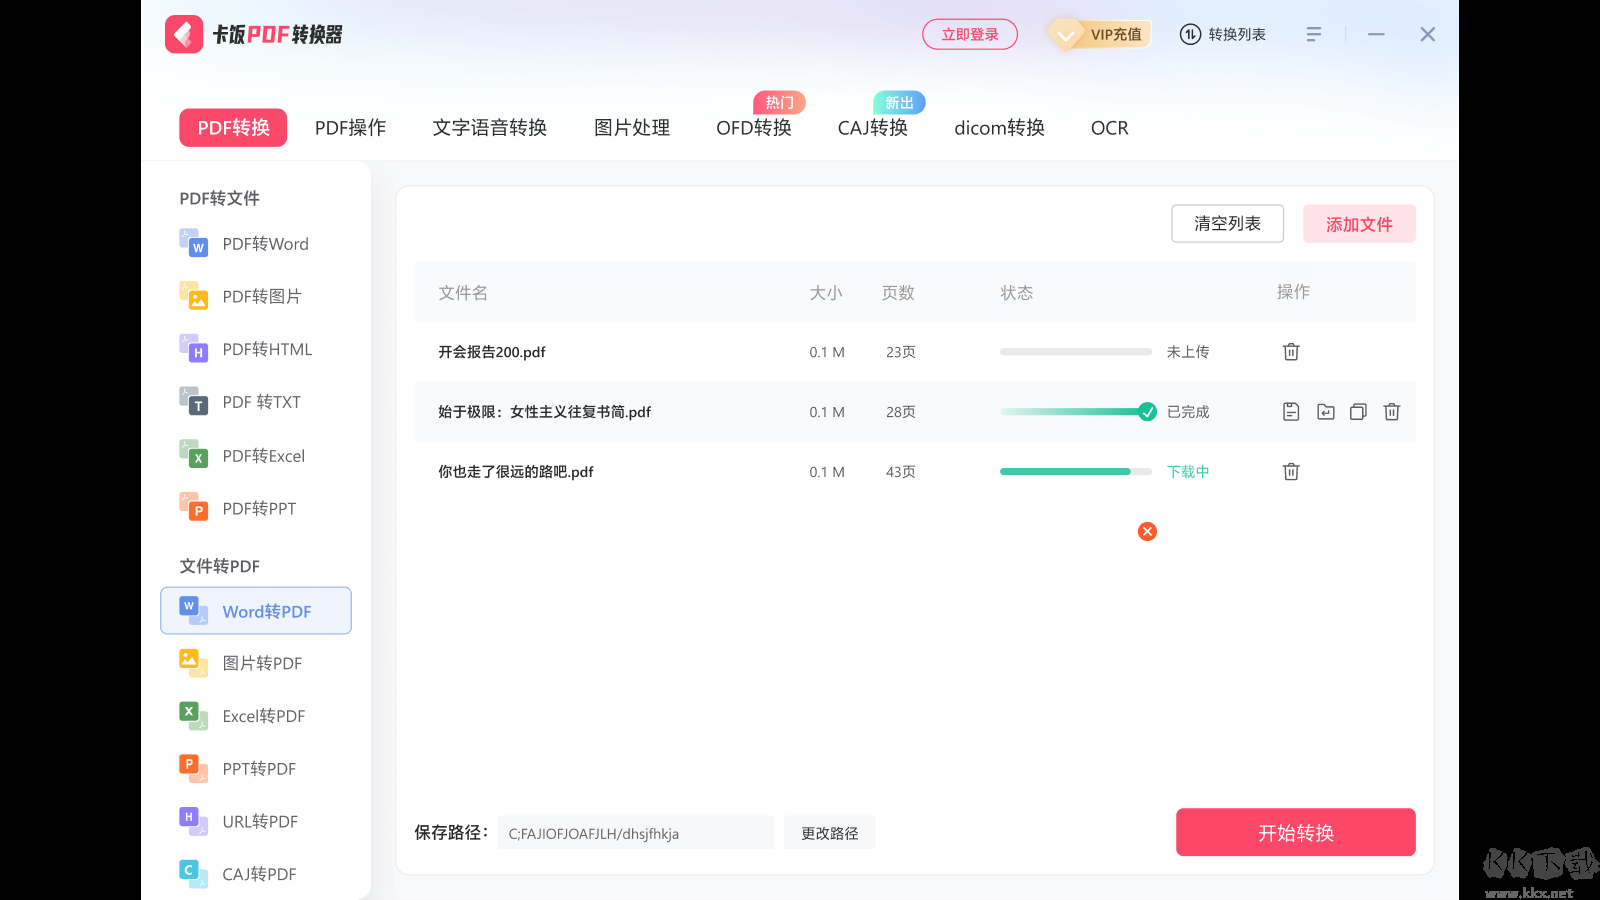Add files with the 添加文件 button
Screen dimensions: 1600x900
(1359, 223)
